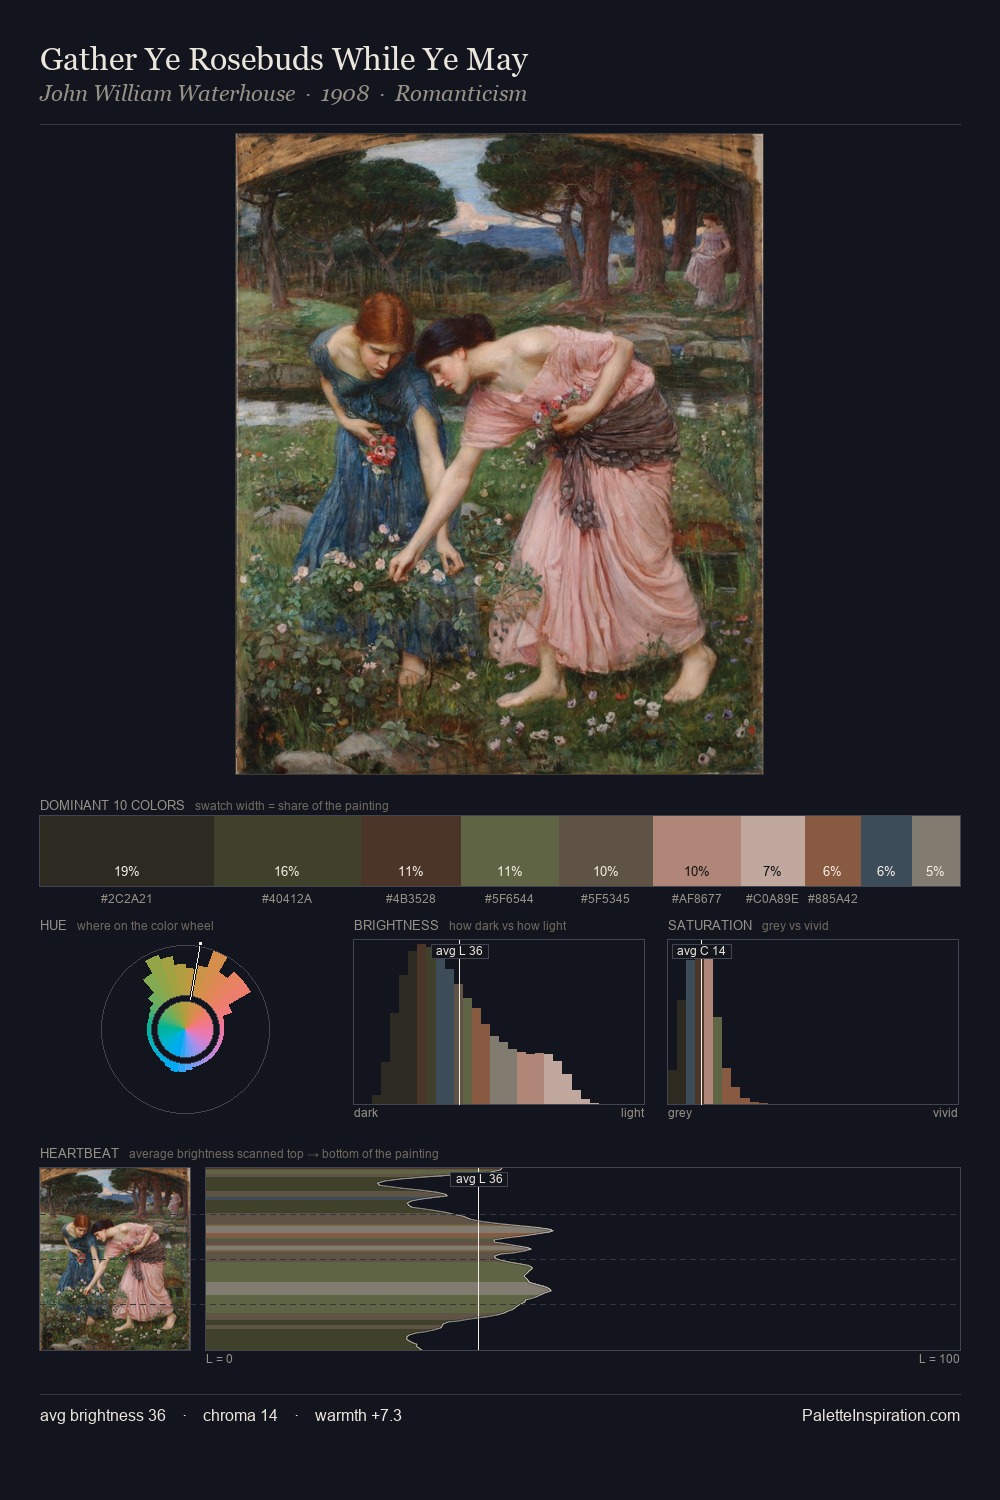Click the 'avg L 36' label in Brightness
Image resolution: width=1000 pixels, height=1500 pixels.
click(459, 951)
